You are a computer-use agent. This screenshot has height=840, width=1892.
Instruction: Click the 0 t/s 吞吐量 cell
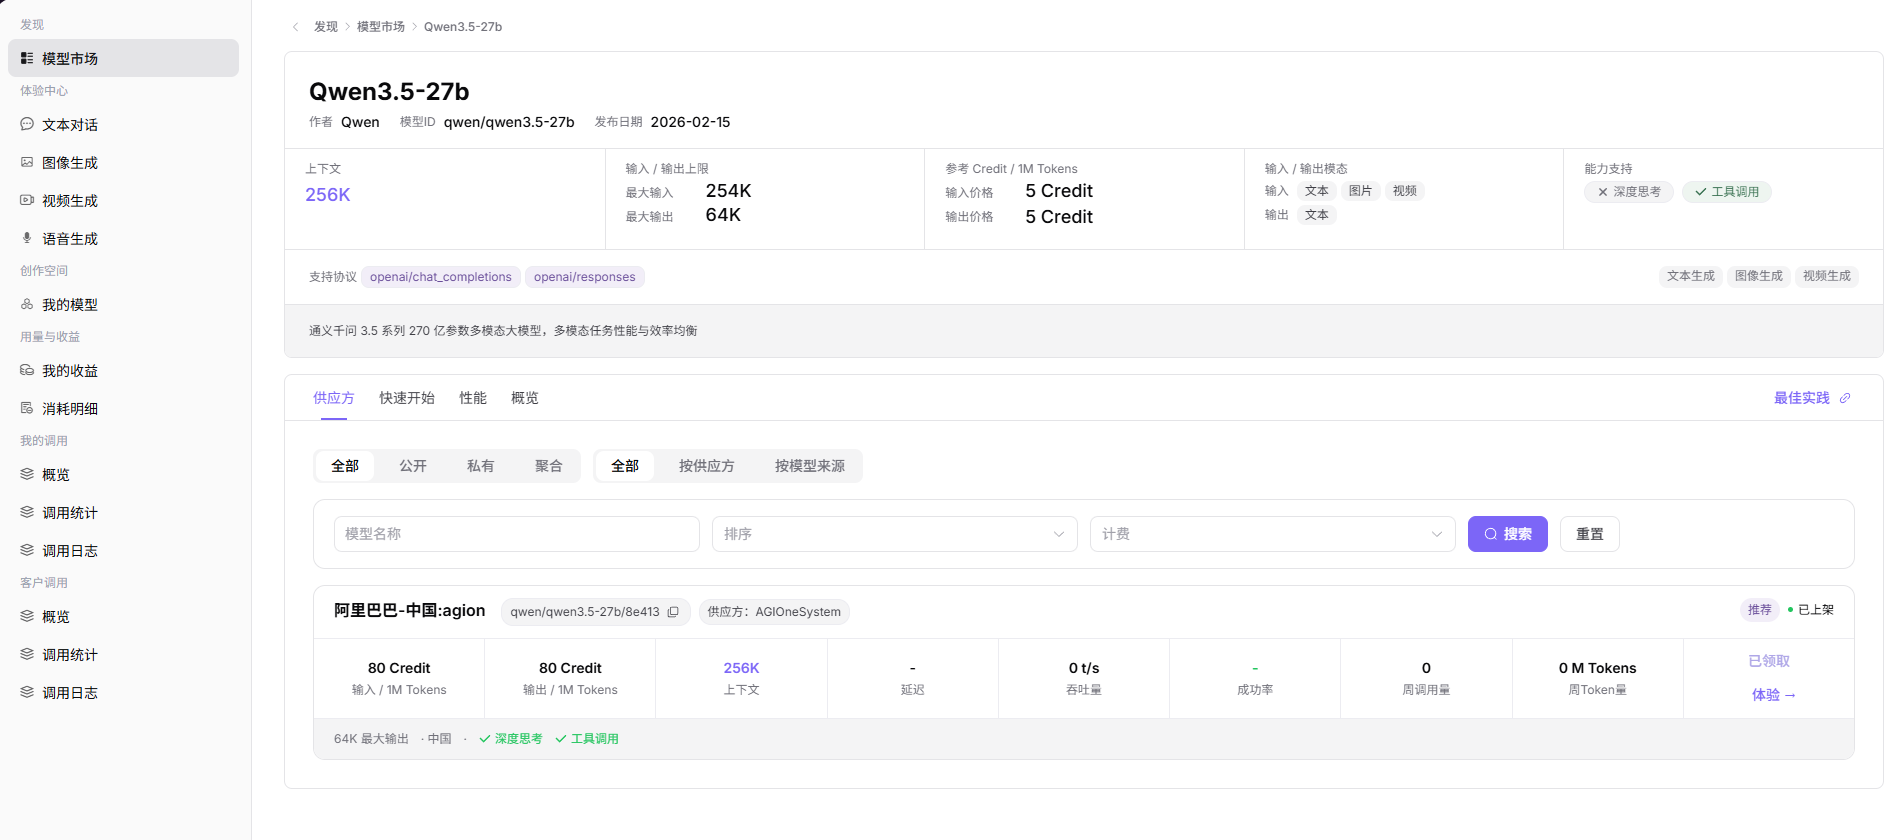pos(1084,678)
